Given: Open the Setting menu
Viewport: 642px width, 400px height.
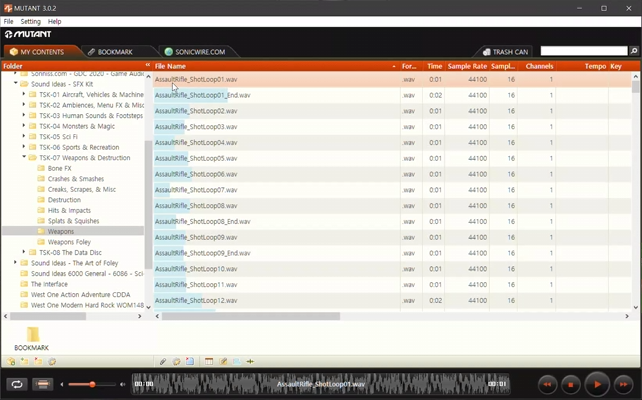Looking at the screenshot, I should point(31,21).
